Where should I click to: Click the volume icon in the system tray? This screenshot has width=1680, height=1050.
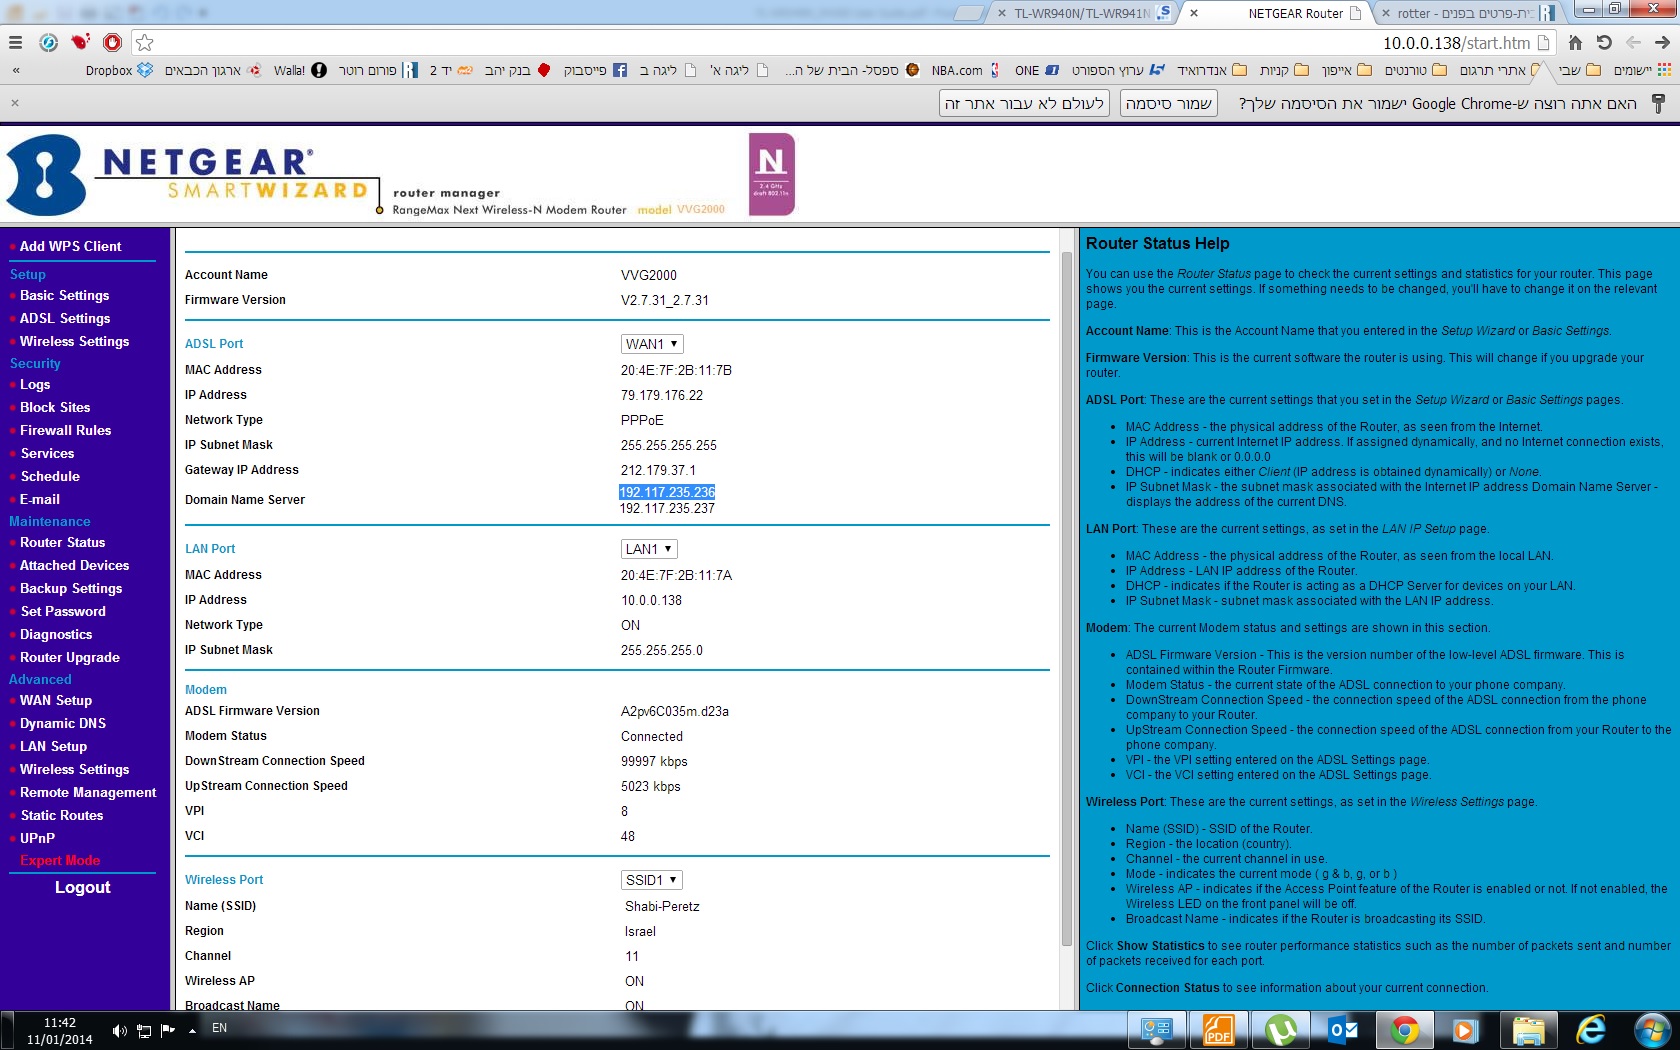[119, 1030]
